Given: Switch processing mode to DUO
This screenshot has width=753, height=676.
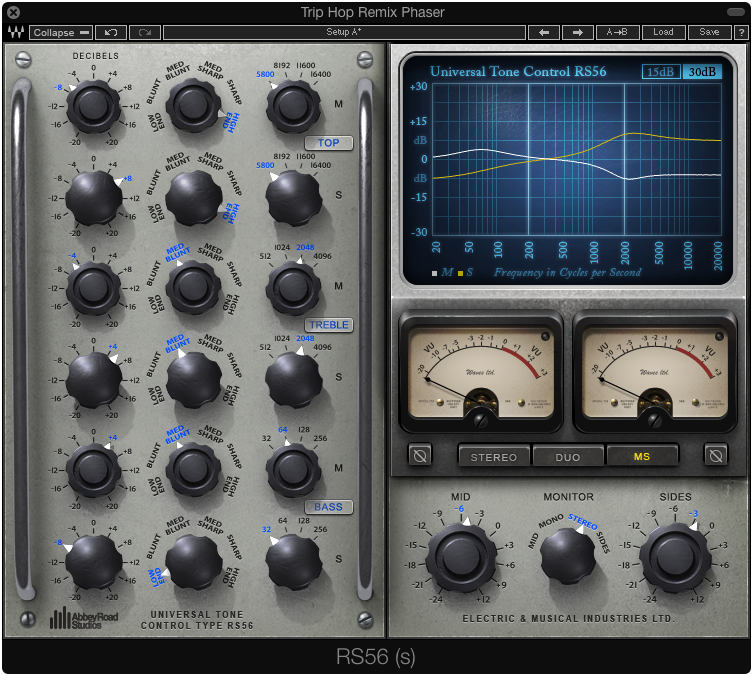Looking at the screenshot, I should point(568,456).
